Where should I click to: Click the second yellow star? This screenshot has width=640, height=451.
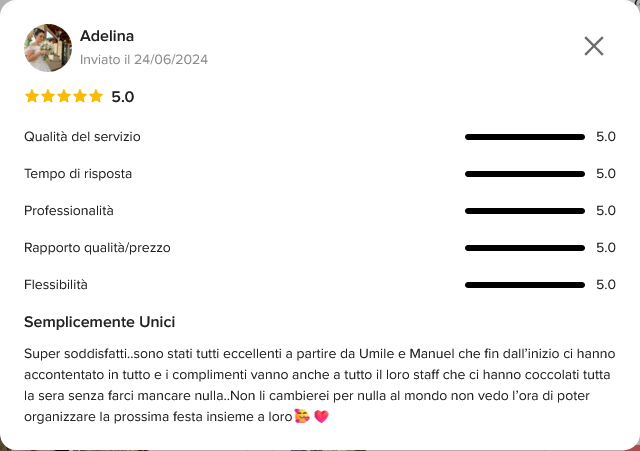click(48, 96)
